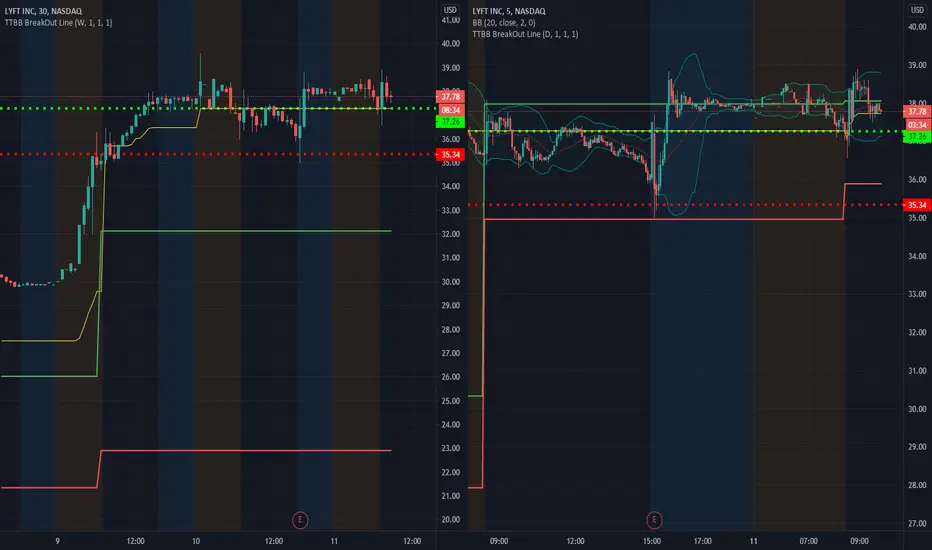Click 36.00 on the 5-minute chart price scale
Screen dimensions: 932x550
click(x=917, y=180)
